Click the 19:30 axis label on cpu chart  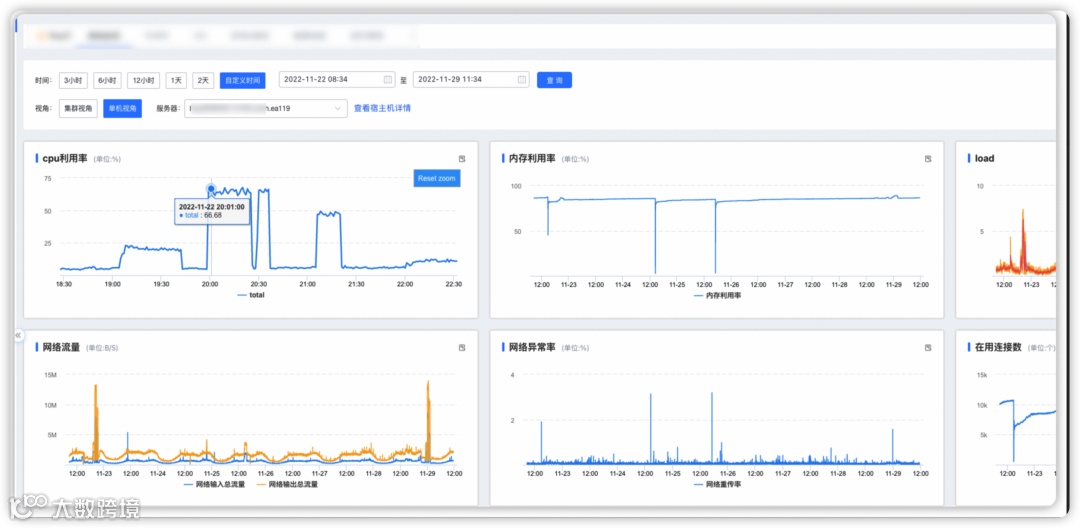(x=161, y=284)
